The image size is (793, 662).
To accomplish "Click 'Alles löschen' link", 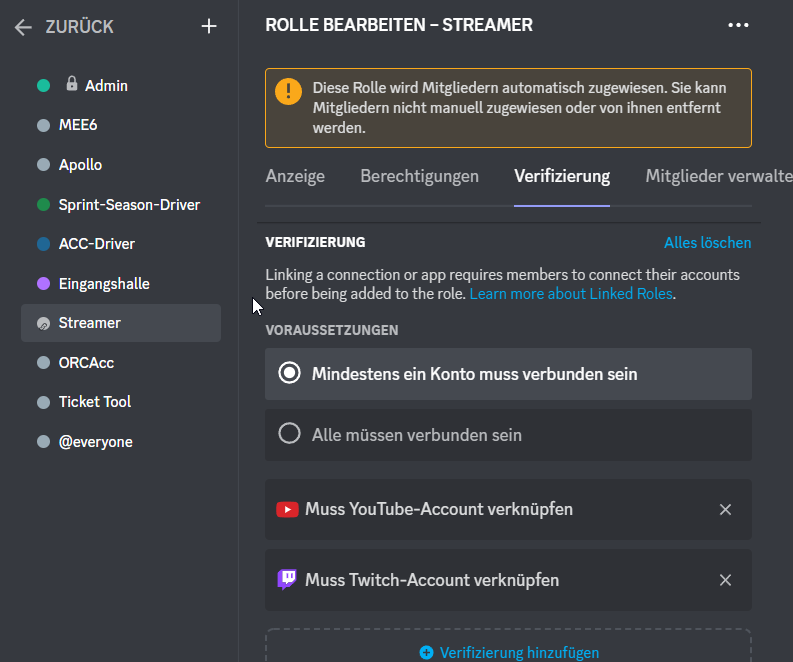I will tap(707, 243).
